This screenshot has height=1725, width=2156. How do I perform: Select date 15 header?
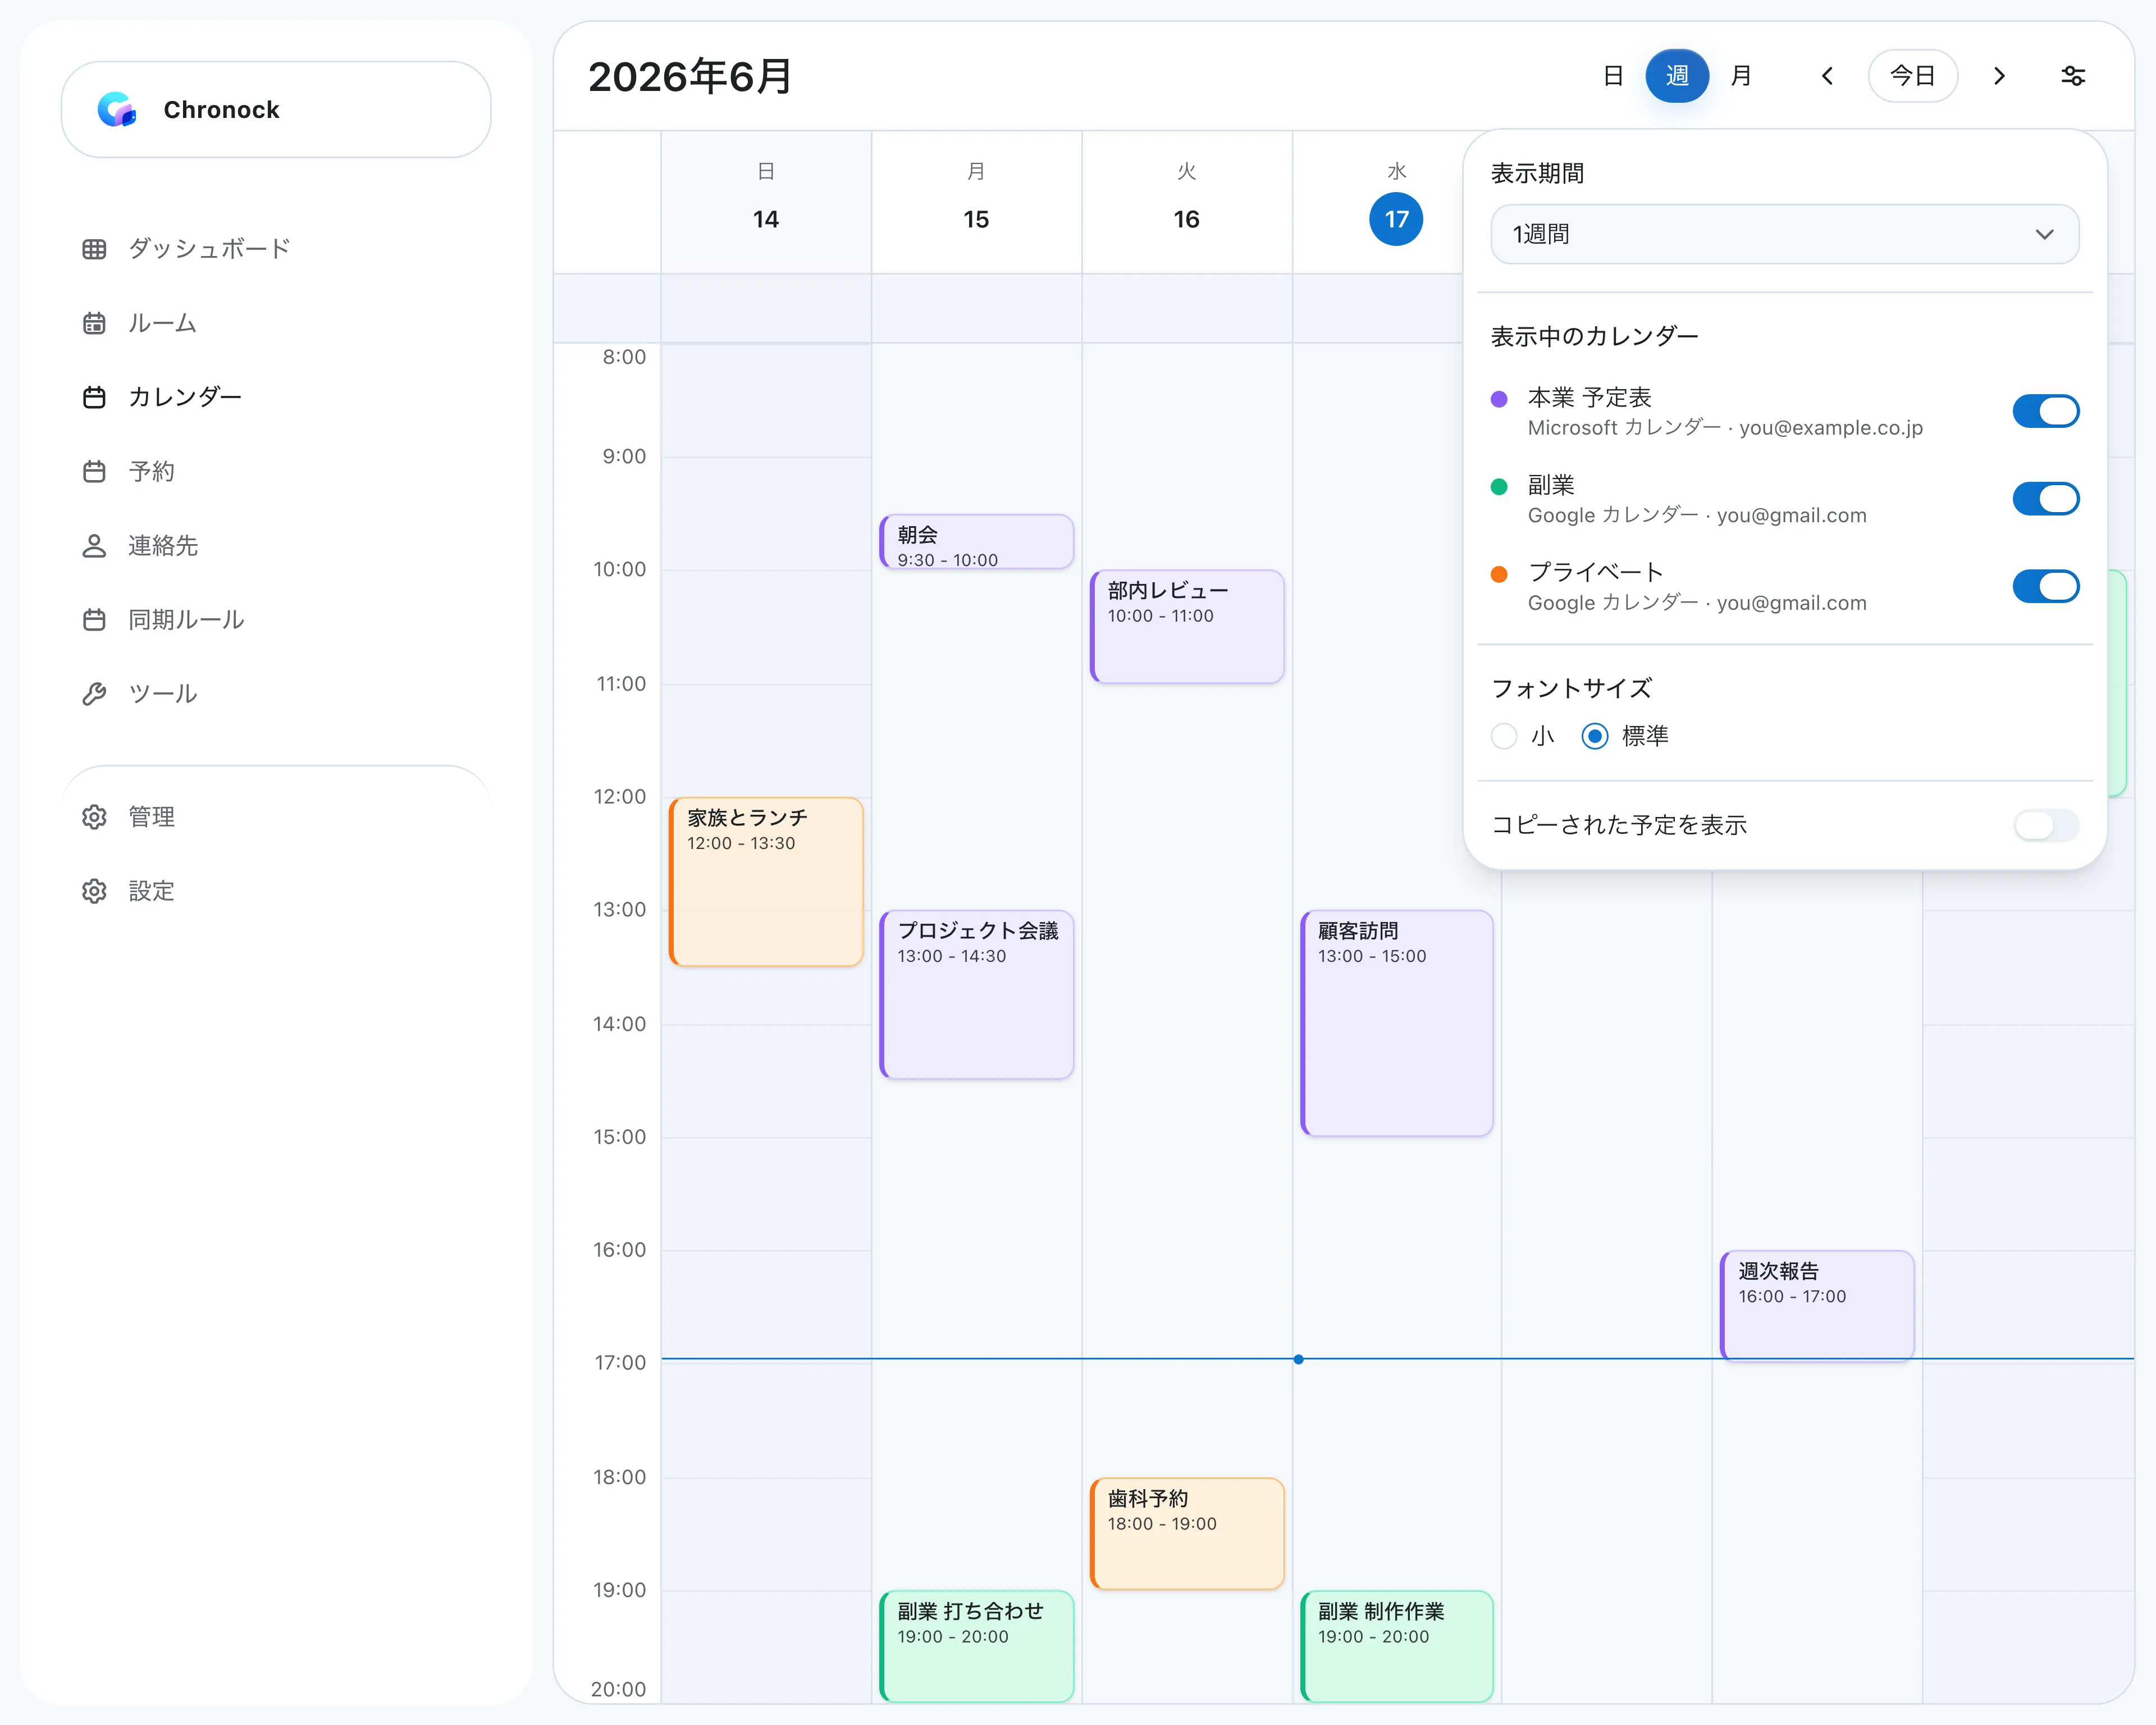click(x=976, y=219)
